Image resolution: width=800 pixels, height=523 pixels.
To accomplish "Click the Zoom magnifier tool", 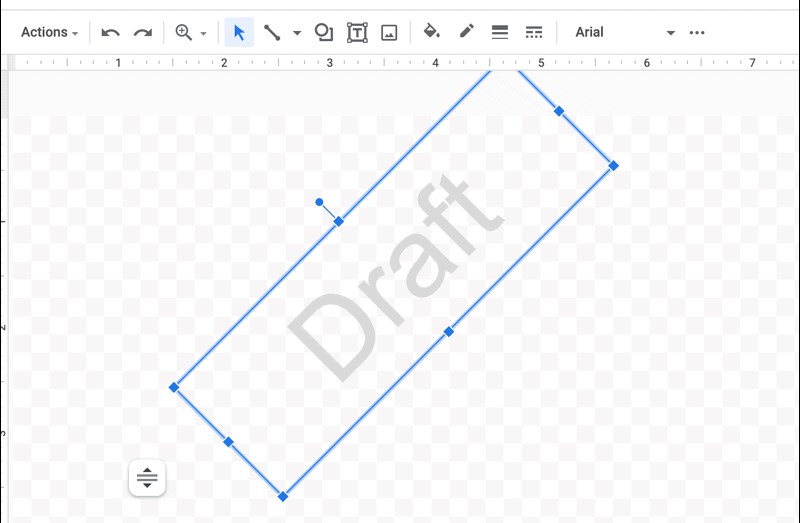I will 184,32.
